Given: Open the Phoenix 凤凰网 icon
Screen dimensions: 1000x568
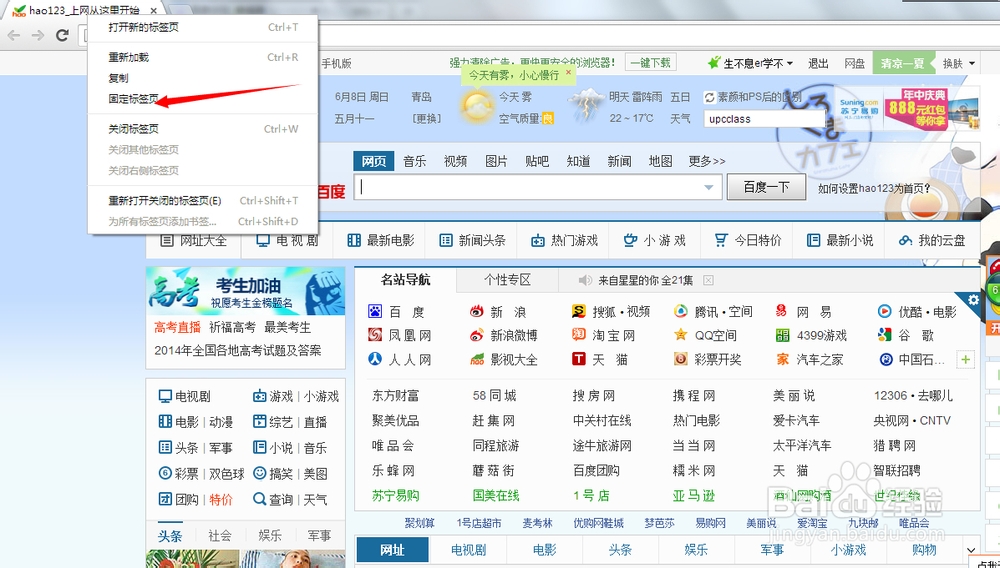Looking at the screenshot, I should click(375, 335).
